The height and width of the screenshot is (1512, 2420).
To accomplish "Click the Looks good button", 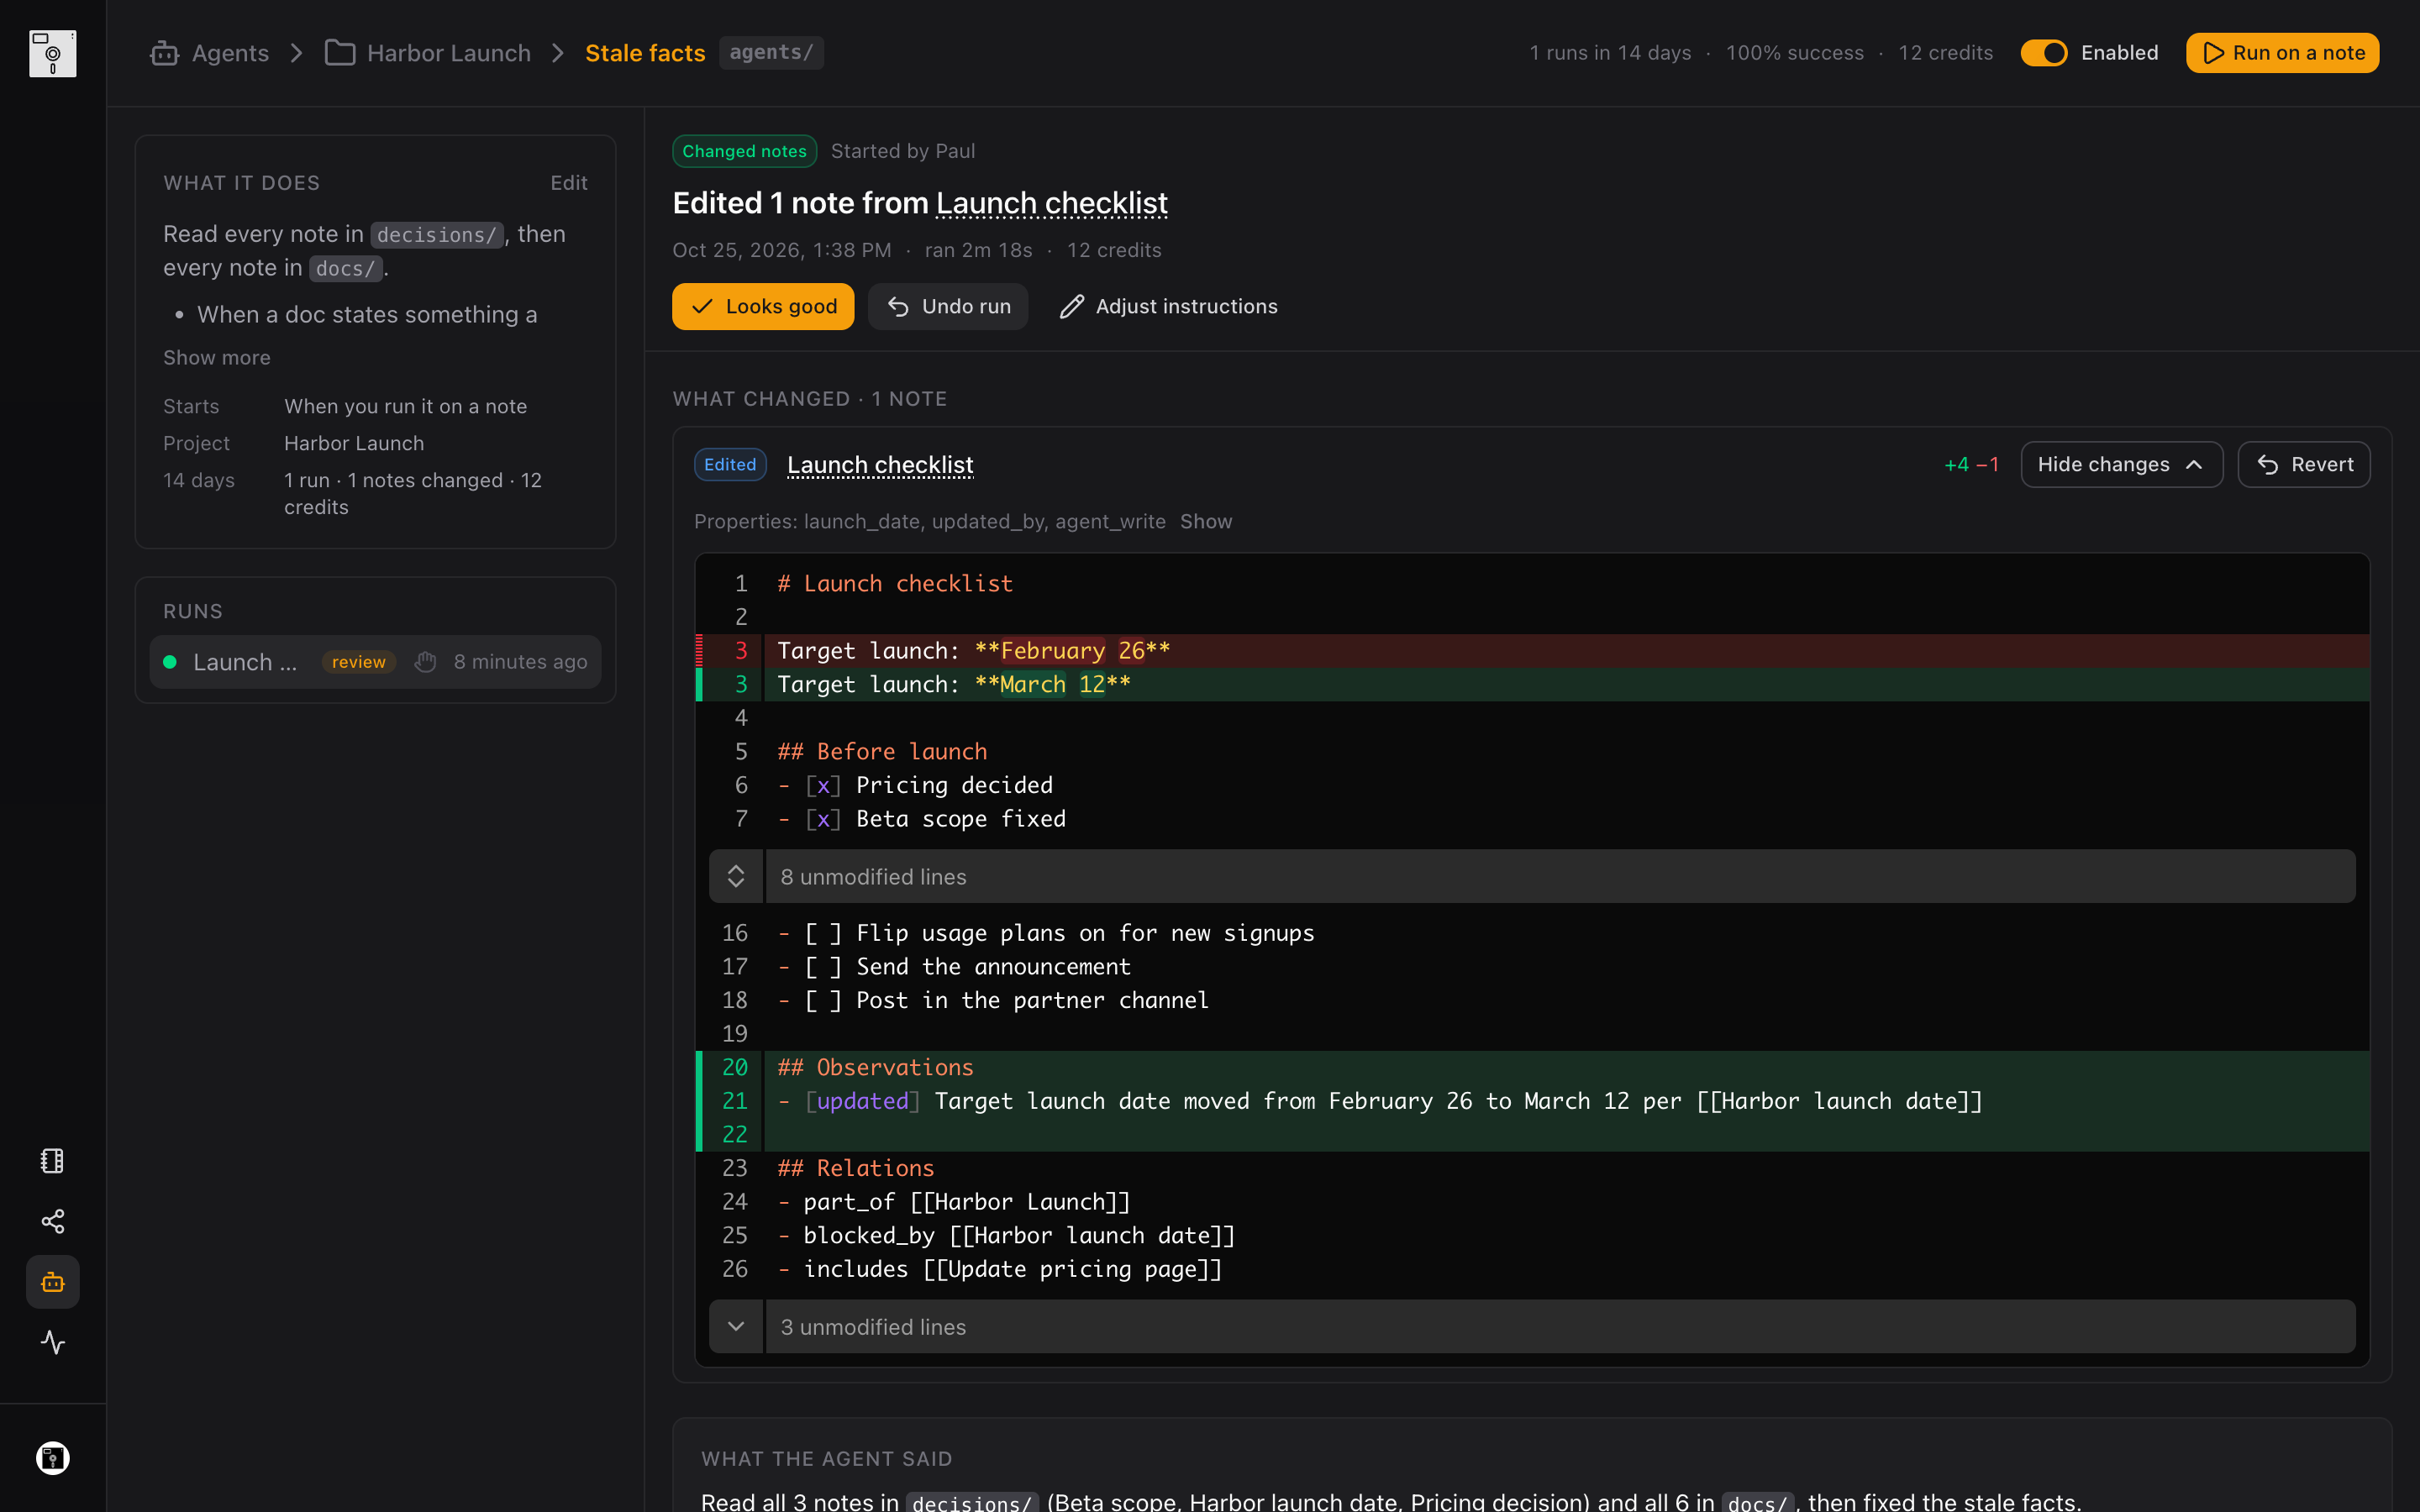I will [763, 306].
